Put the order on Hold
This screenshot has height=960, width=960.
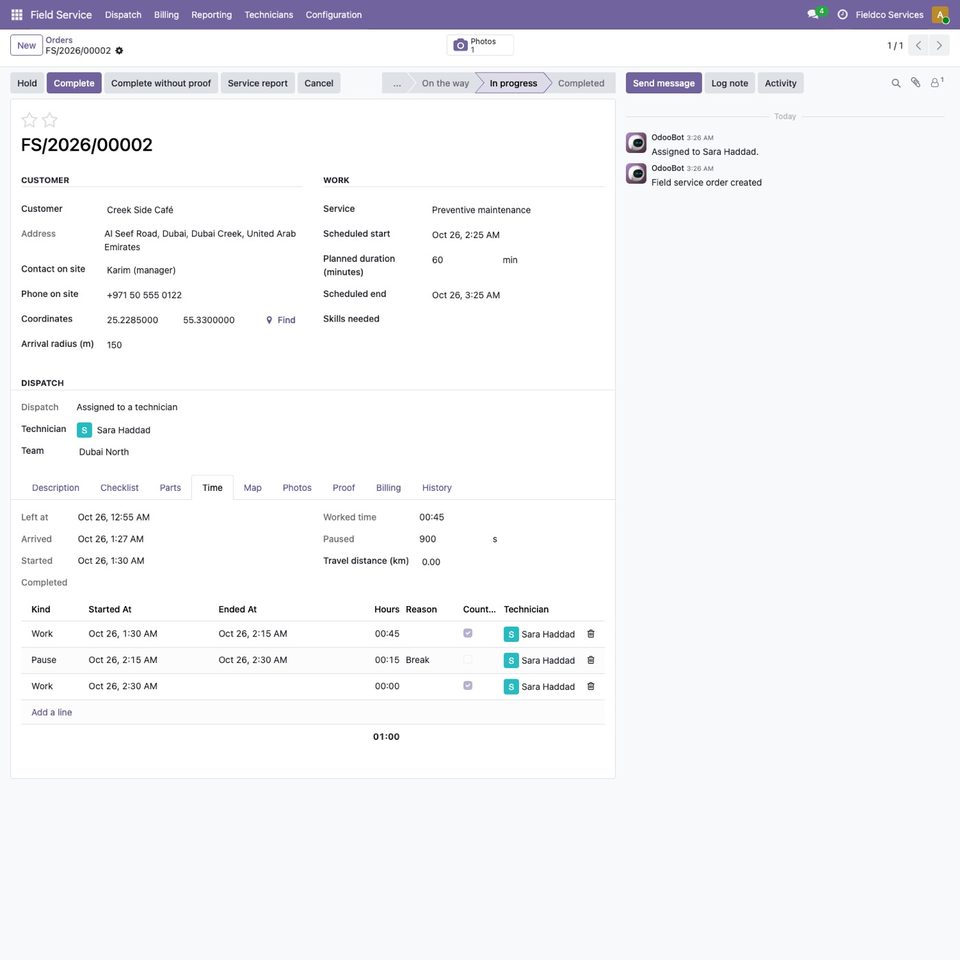[27, 83]
